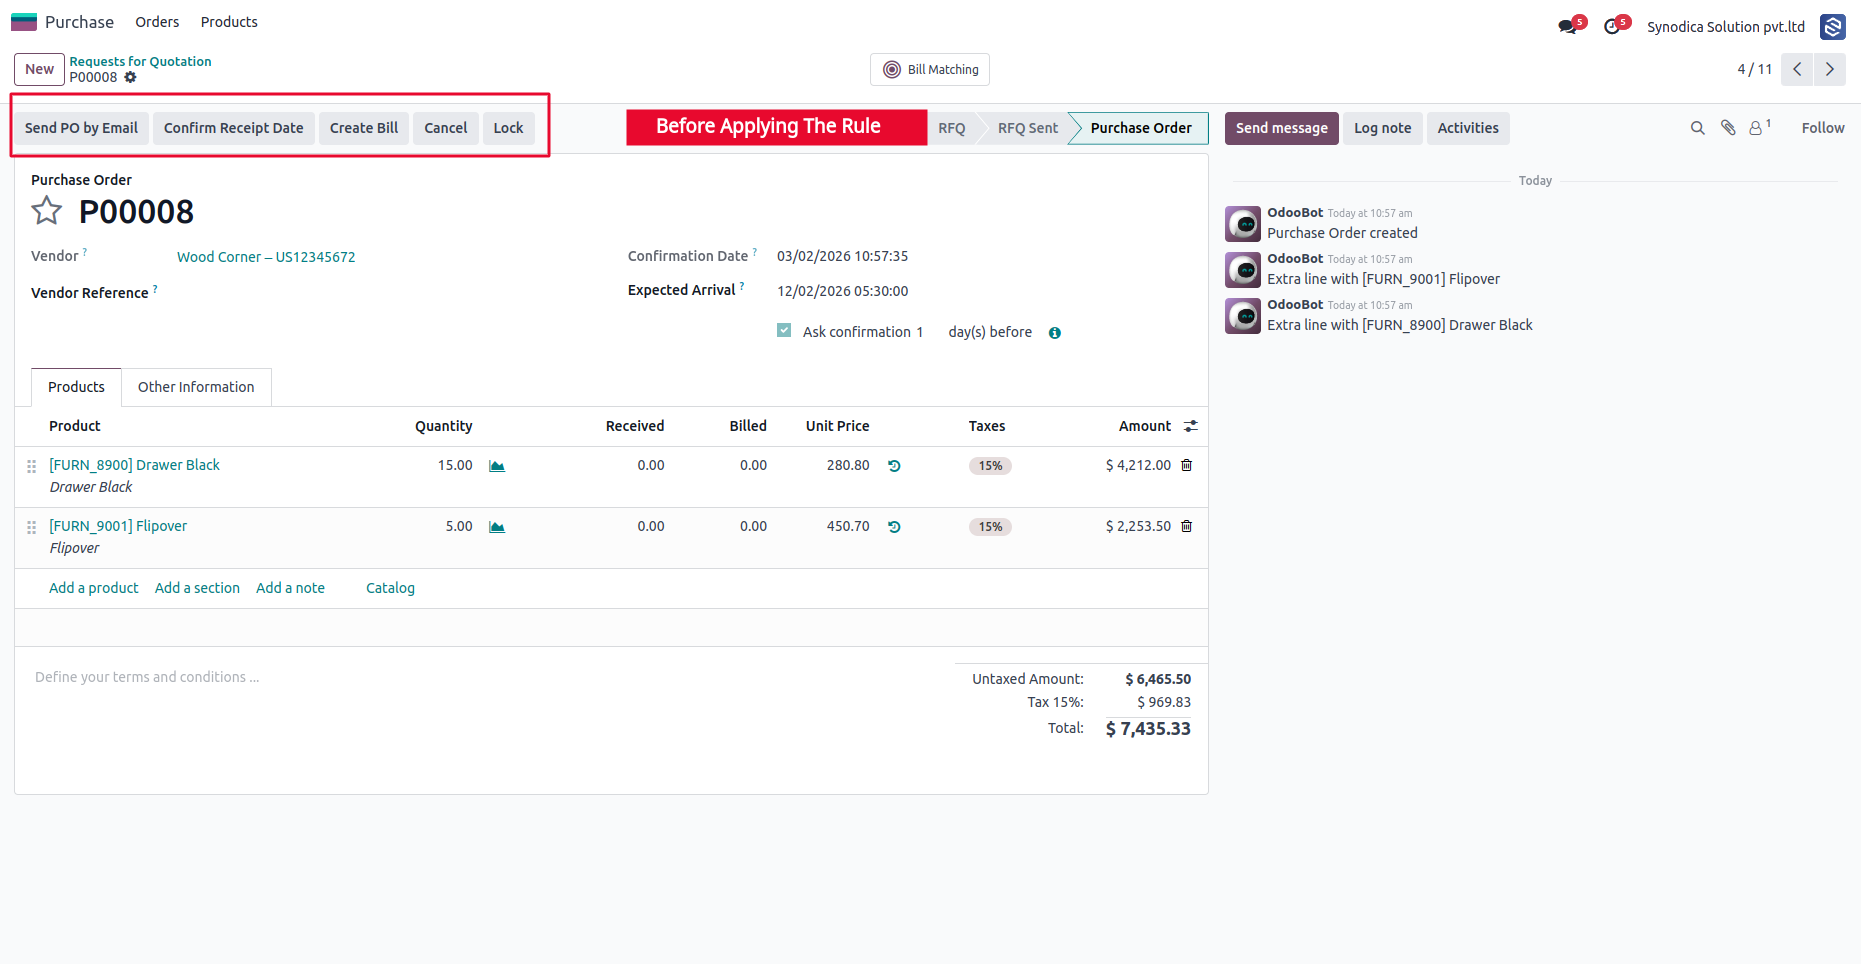Go to the next record arrow
This screenshot has width=1861, height=964.
[x=1829, y=69]
